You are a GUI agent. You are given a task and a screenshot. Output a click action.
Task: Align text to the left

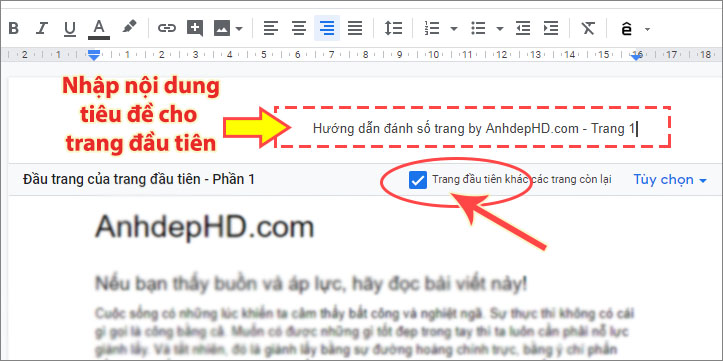point(271,29)
